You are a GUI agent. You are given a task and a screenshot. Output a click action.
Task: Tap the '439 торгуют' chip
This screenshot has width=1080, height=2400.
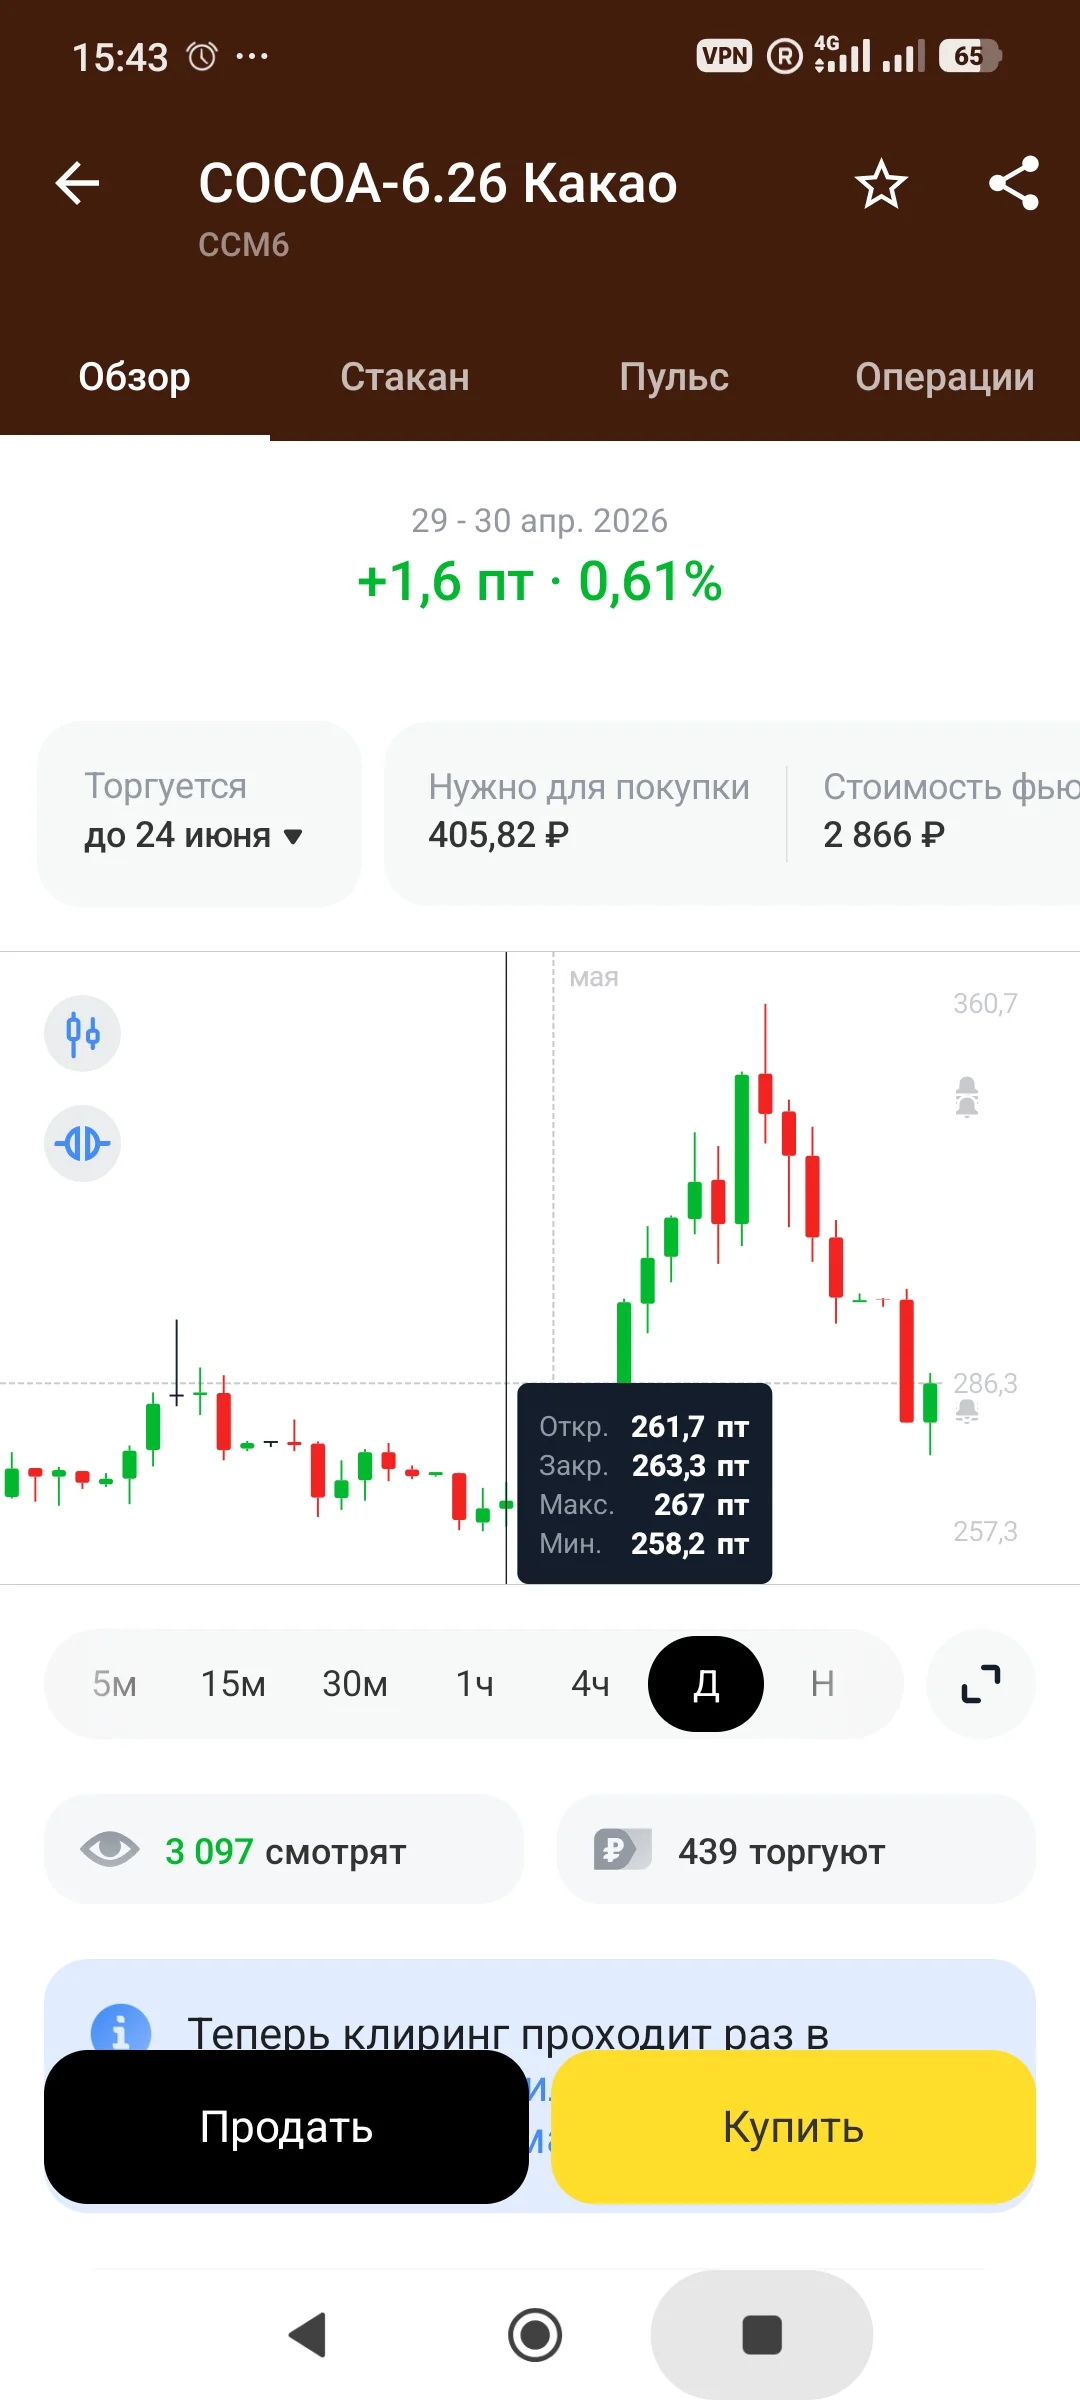coord(796,1850)
